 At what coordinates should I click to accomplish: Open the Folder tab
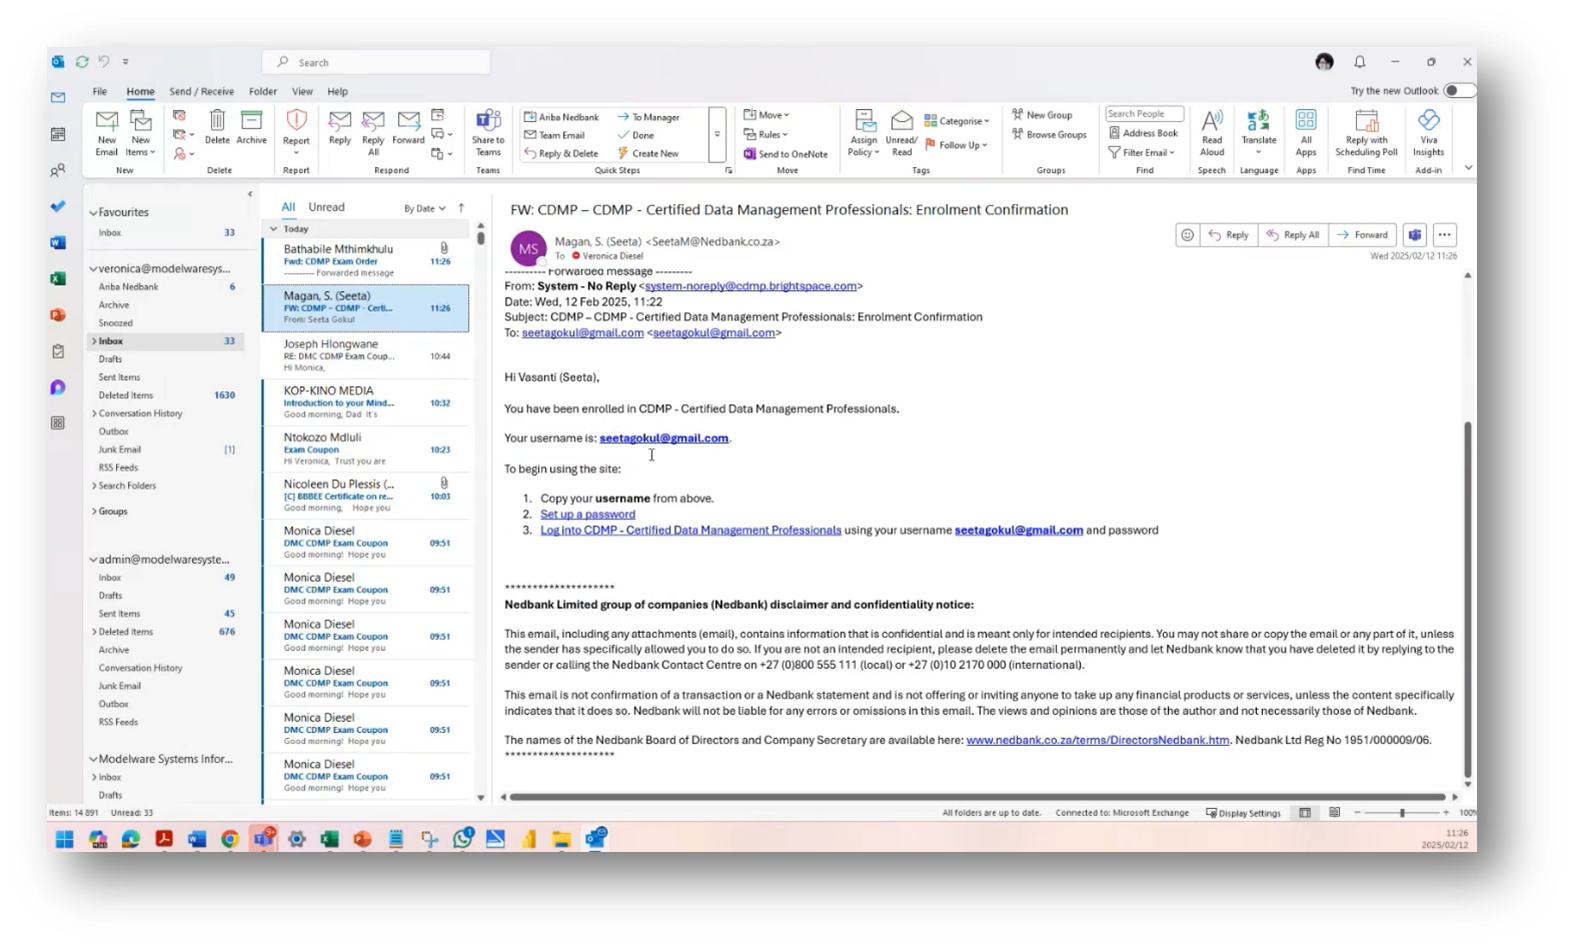[x=263, y=91]
